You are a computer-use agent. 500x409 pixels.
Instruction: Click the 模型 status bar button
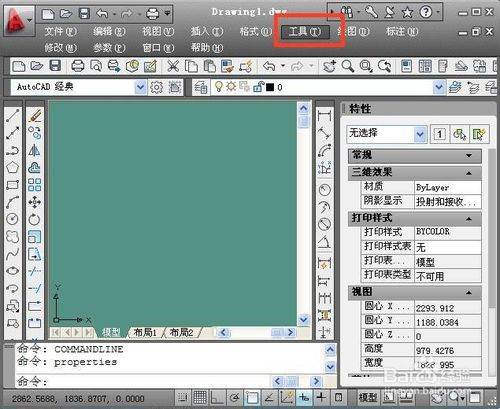[x=368, y=397]
